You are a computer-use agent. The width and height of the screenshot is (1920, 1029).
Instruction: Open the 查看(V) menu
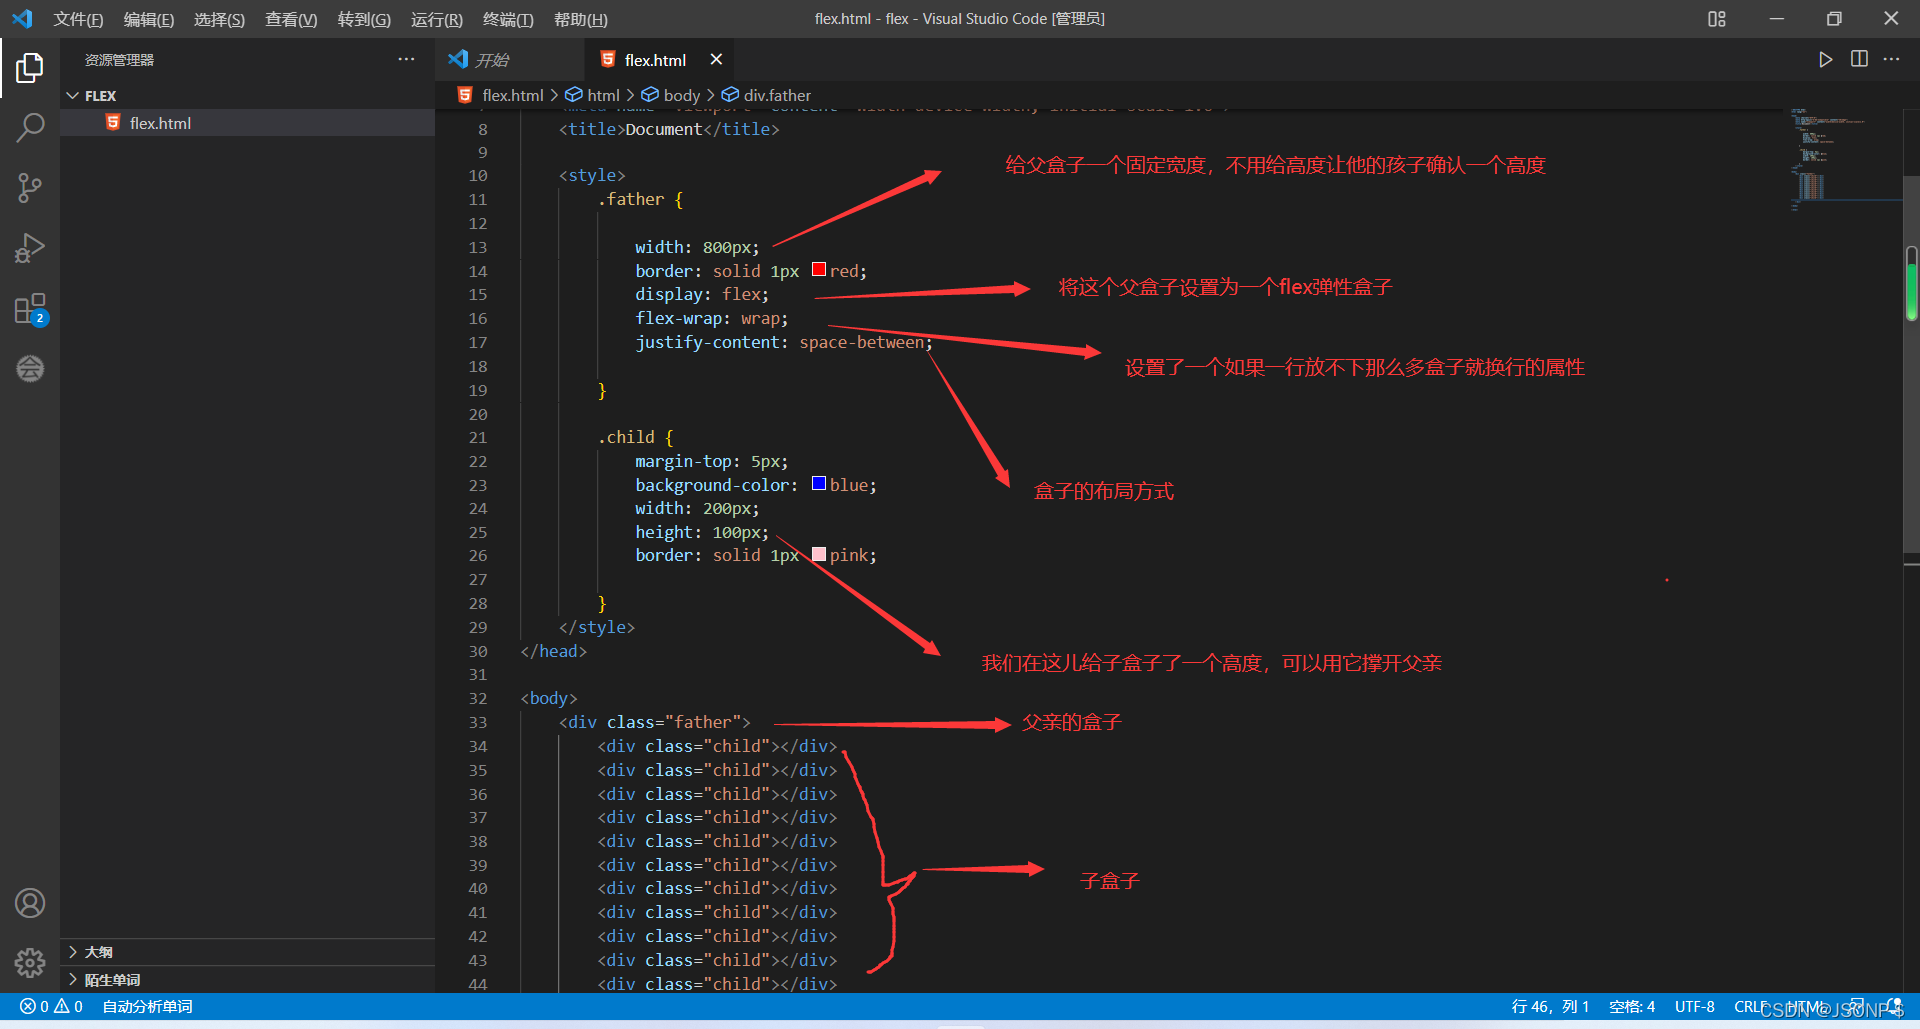click(x=291, y=19)
